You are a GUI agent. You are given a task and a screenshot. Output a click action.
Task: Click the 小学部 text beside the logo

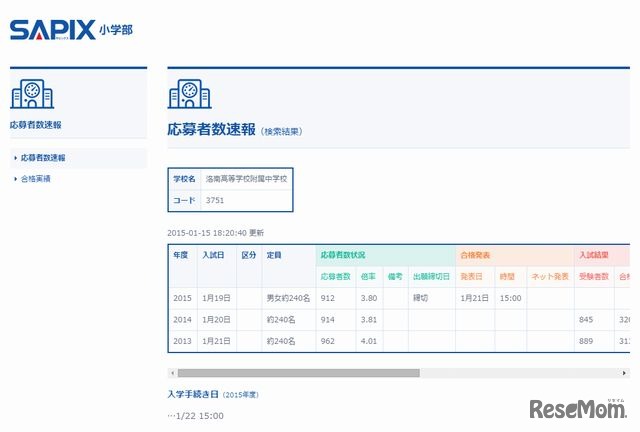pyautogui.click(x=115, y=30)
